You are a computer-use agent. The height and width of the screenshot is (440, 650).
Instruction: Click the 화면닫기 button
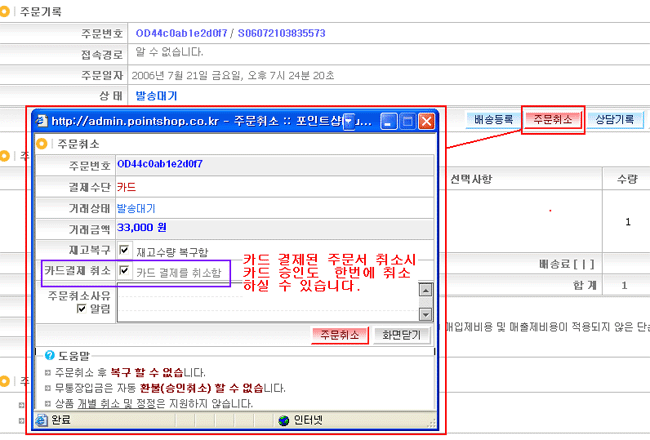point(402,335)
